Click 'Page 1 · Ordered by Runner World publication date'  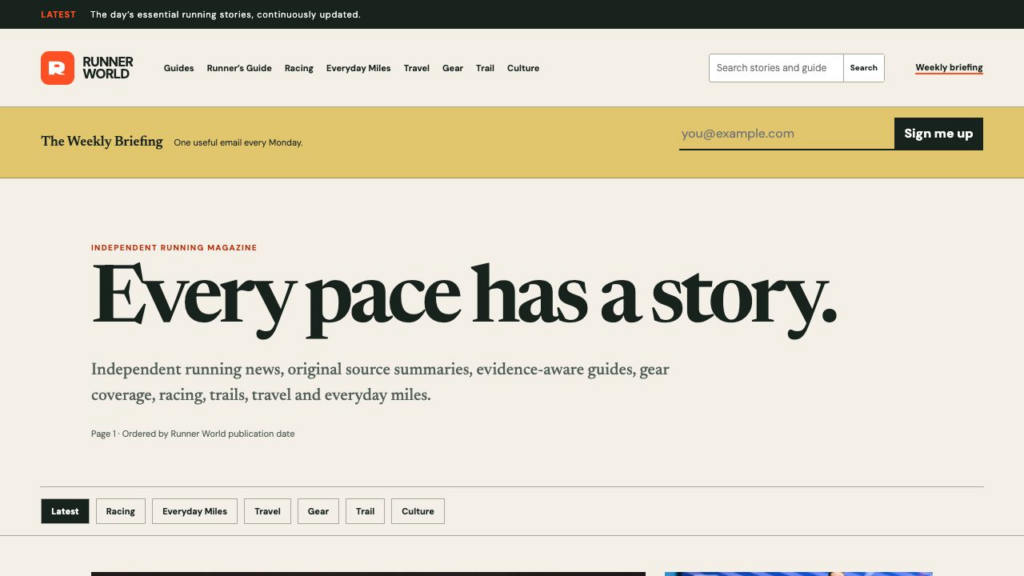pyautogui.click(x=193, y=434)
